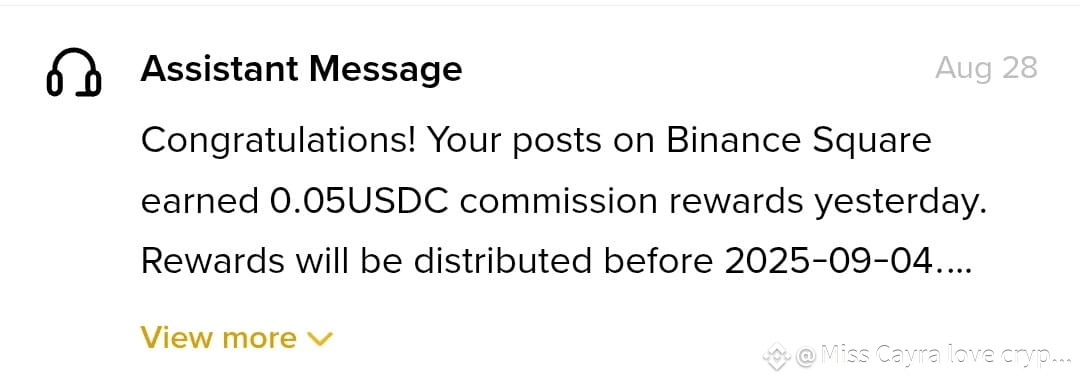Select the 0.05USDC reward amount
The image size is (1080, 382).
(356, 202)
